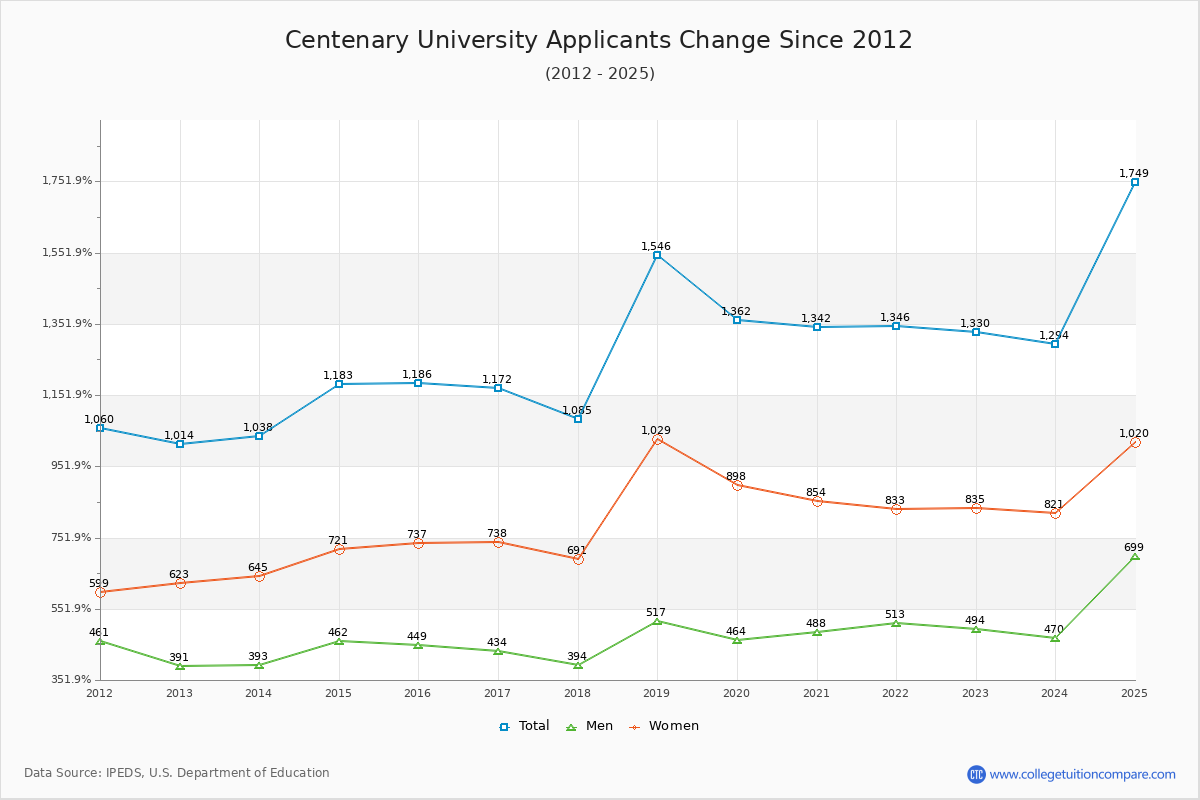Select Women data point 691 for 2018
Image resolution: width=1200 pixels, height=800 pixels.
coord(578,559)
